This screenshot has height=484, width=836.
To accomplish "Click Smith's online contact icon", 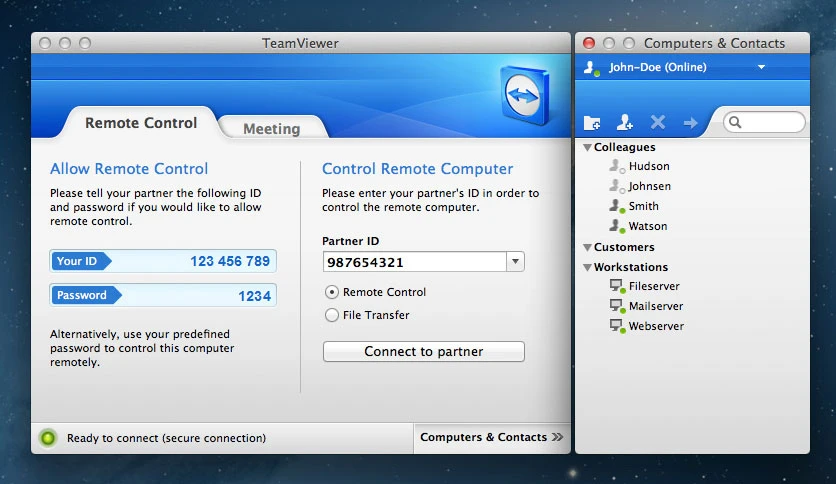I will (x=617, y=206).
